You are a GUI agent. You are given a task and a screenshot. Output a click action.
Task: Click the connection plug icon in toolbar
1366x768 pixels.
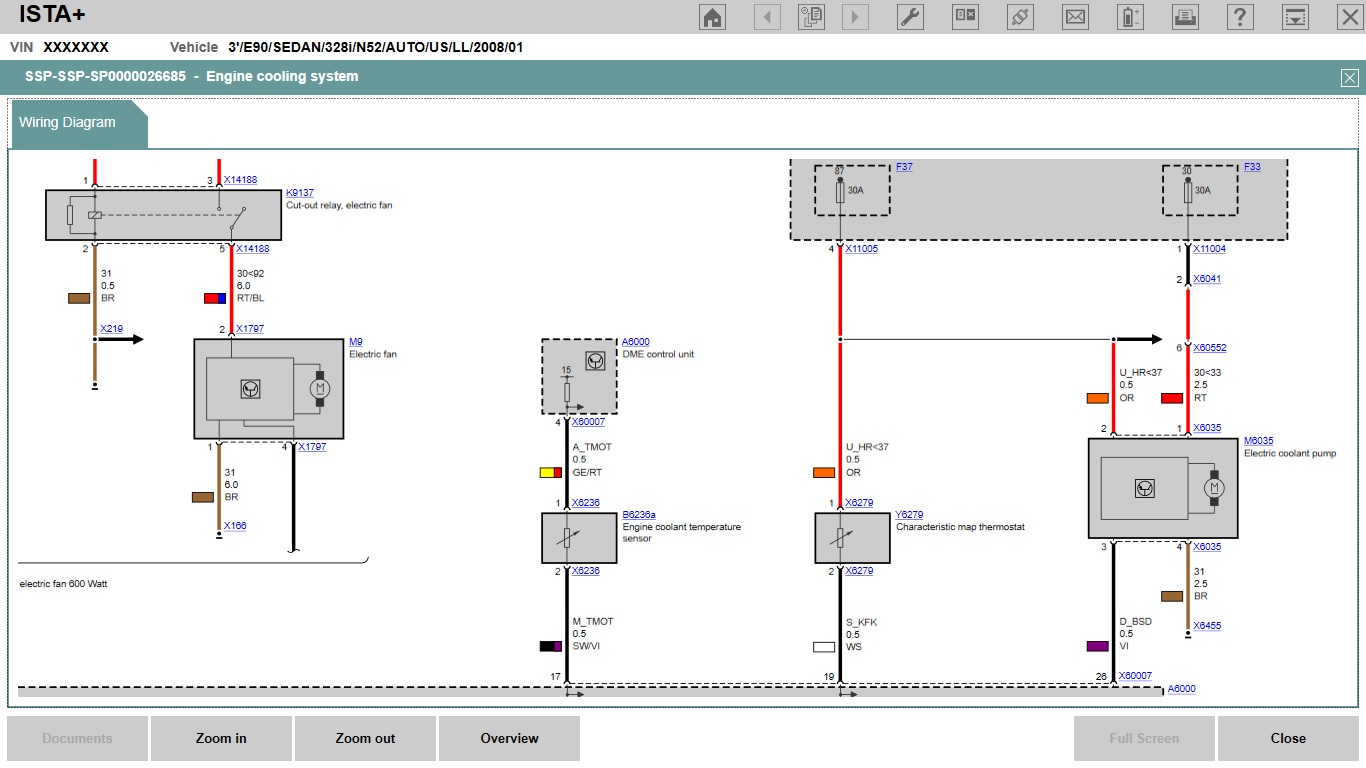(x=1020, y=17)
